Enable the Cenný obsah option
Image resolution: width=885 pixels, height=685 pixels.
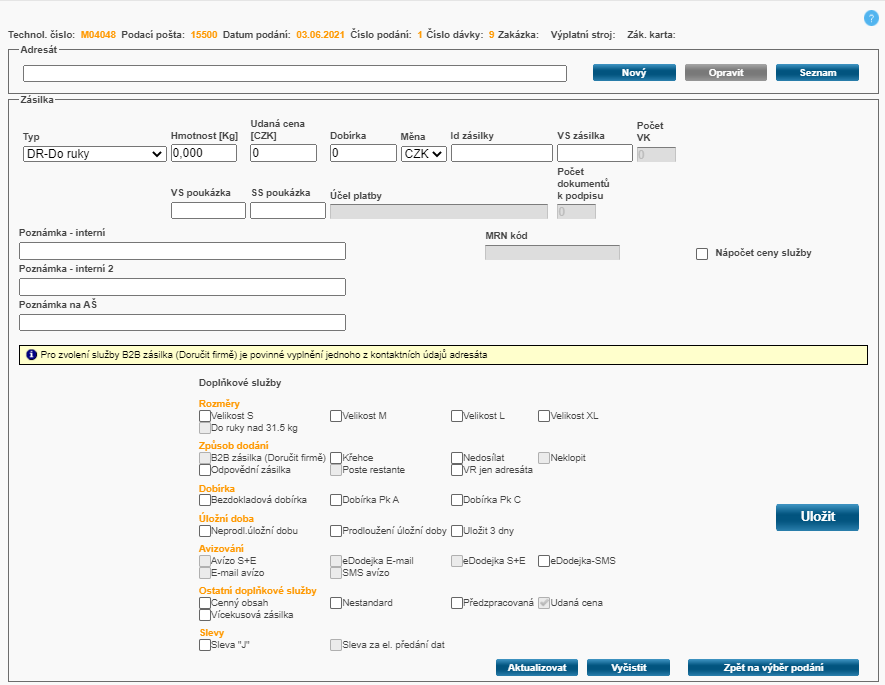(205, 604)
